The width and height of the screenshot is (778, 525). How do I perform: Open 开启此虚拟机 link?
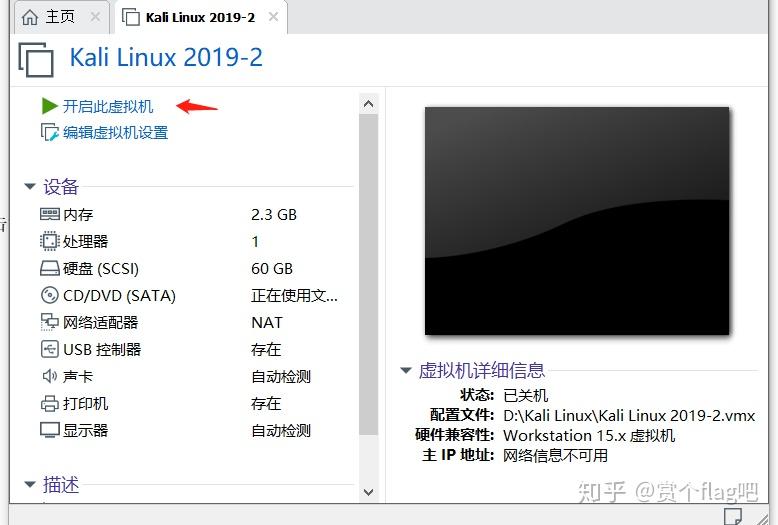coord(108,106)
